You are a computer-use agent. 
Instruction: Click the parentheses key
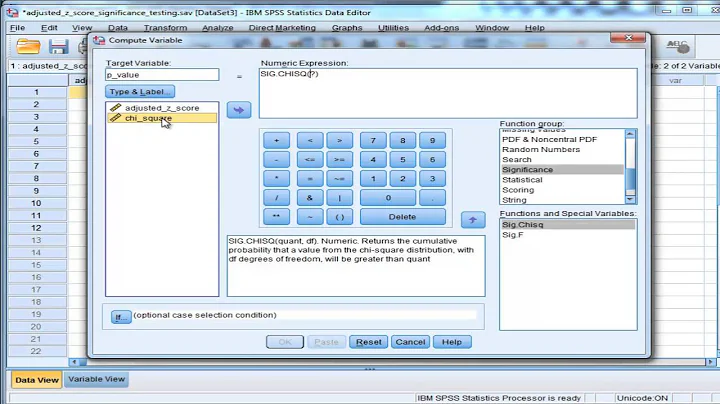coord(339,217)
